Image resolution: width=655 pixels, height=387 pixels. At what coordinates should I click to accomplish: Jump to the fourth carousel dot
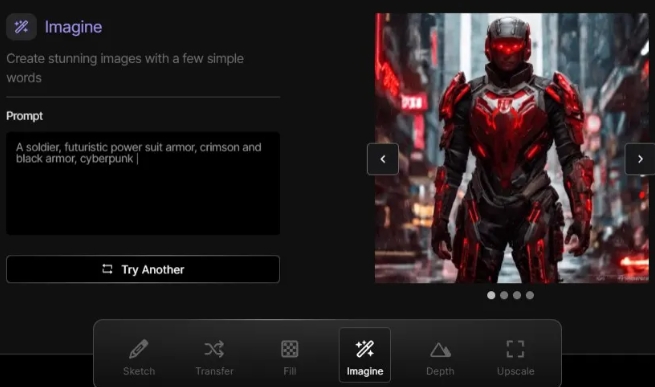click(x=530, y=295)
